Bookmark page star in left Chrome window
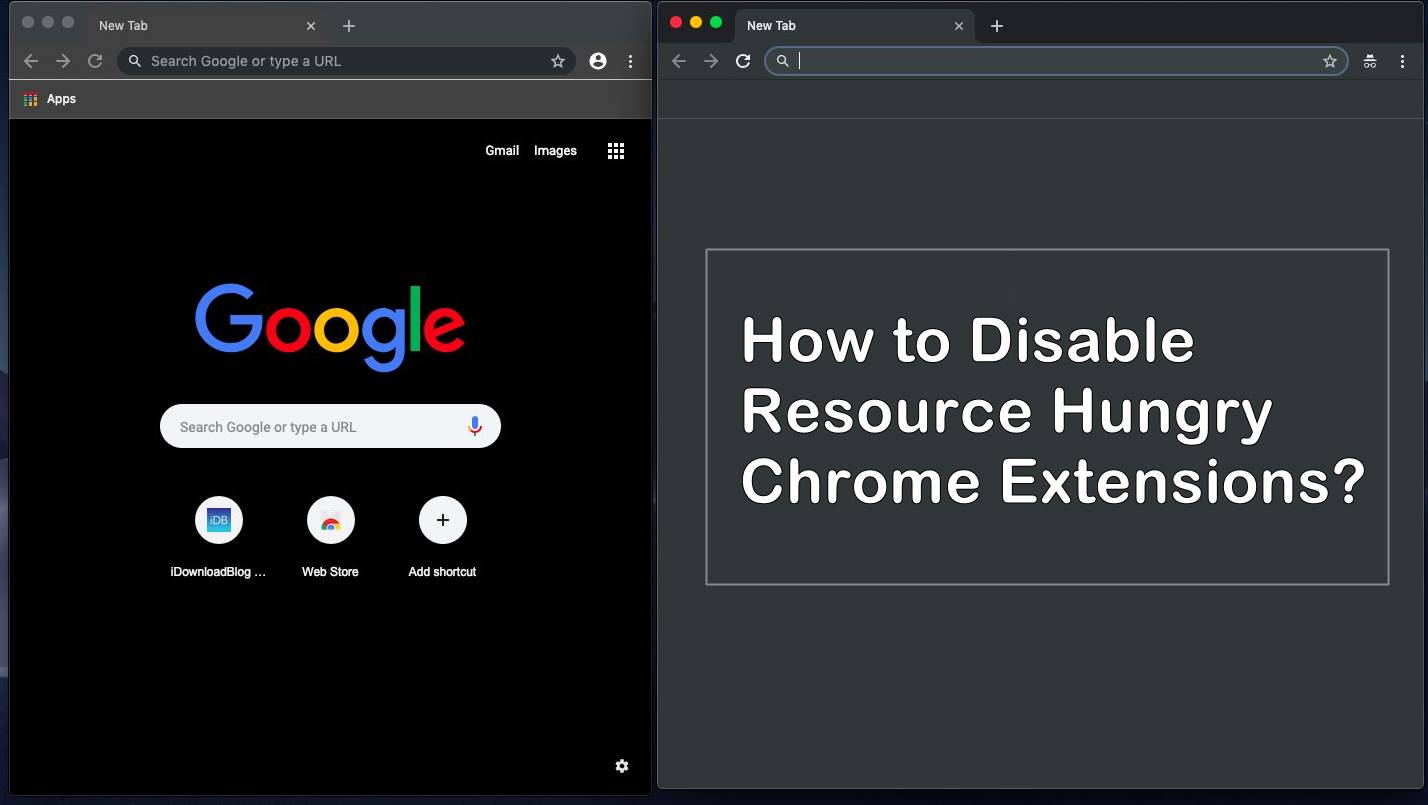The height and width of the screenshot is (805, 1428). (x=558, y=61)
